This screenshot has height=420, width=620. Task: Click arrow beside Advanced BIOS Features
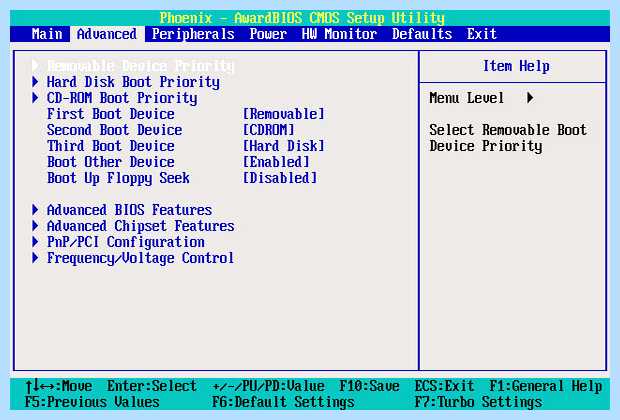[x=36, y=210]
